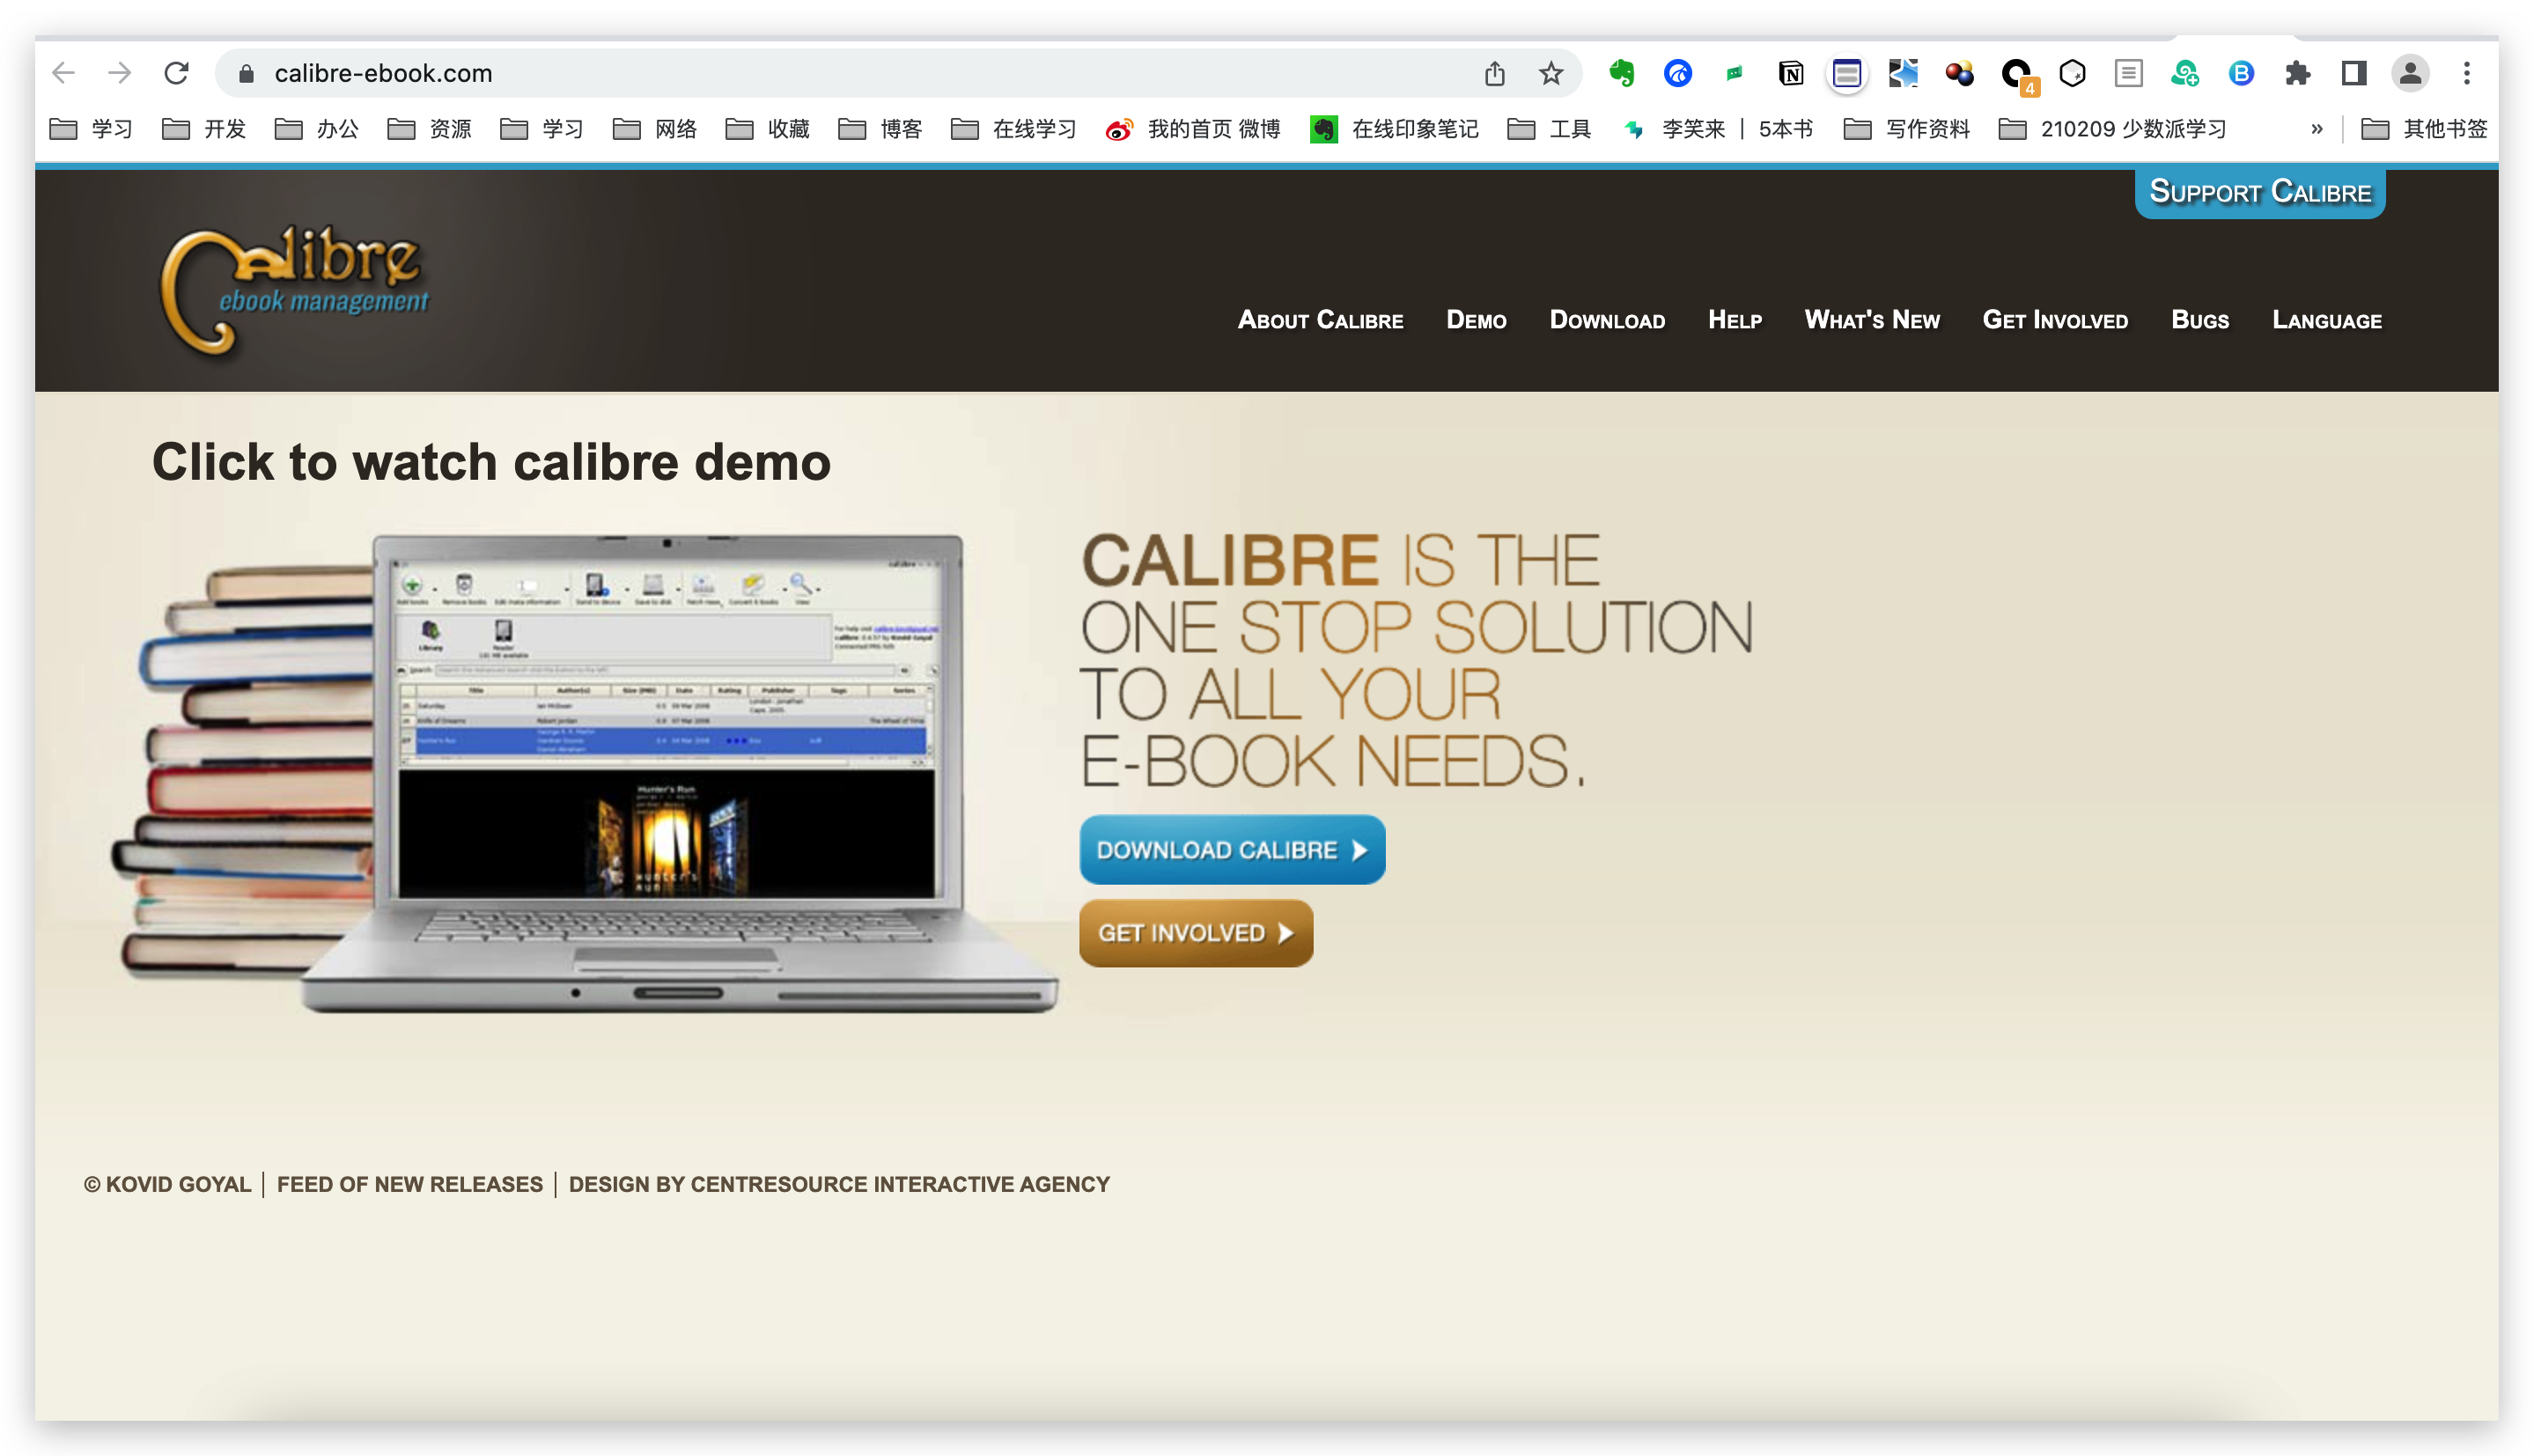Open the Chrome profile avatar menu
The height and width of the screenshot is (1456, 2534).
[2410, 73]
